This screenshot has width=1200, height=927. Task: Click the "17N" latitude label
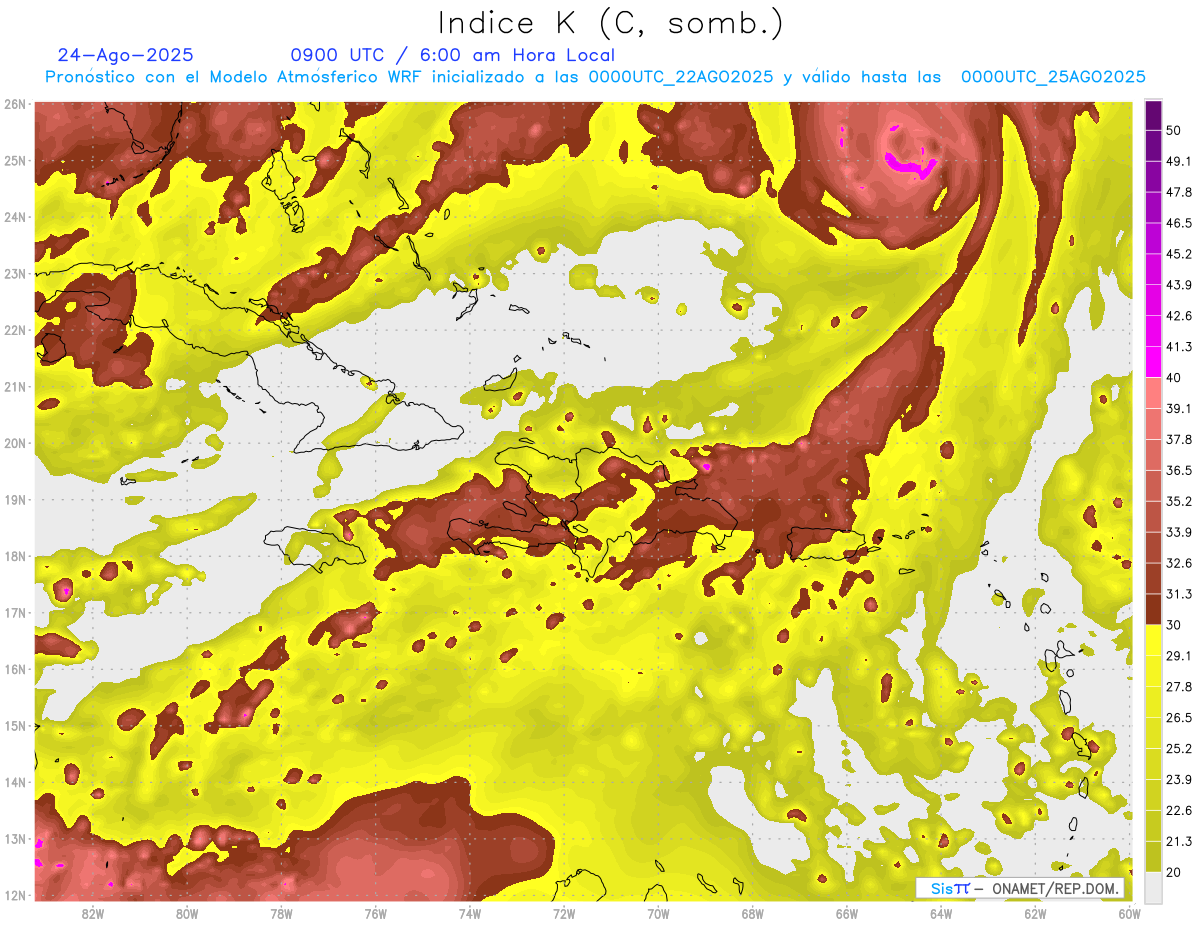click(x=15, y=613)
